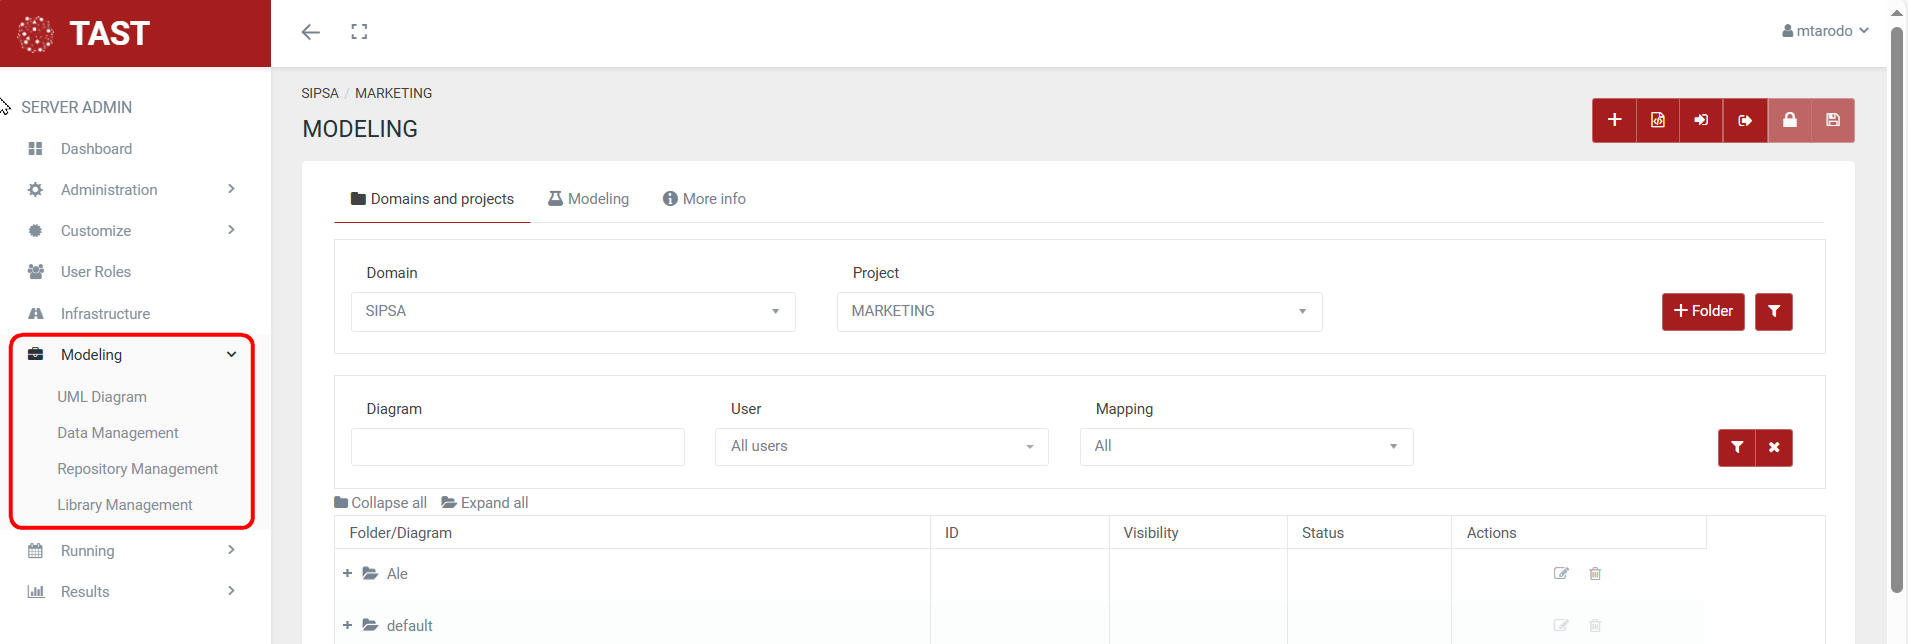Clear diagram filters with the X button
Screen dimensions: 1908x644
point(1774,448)
